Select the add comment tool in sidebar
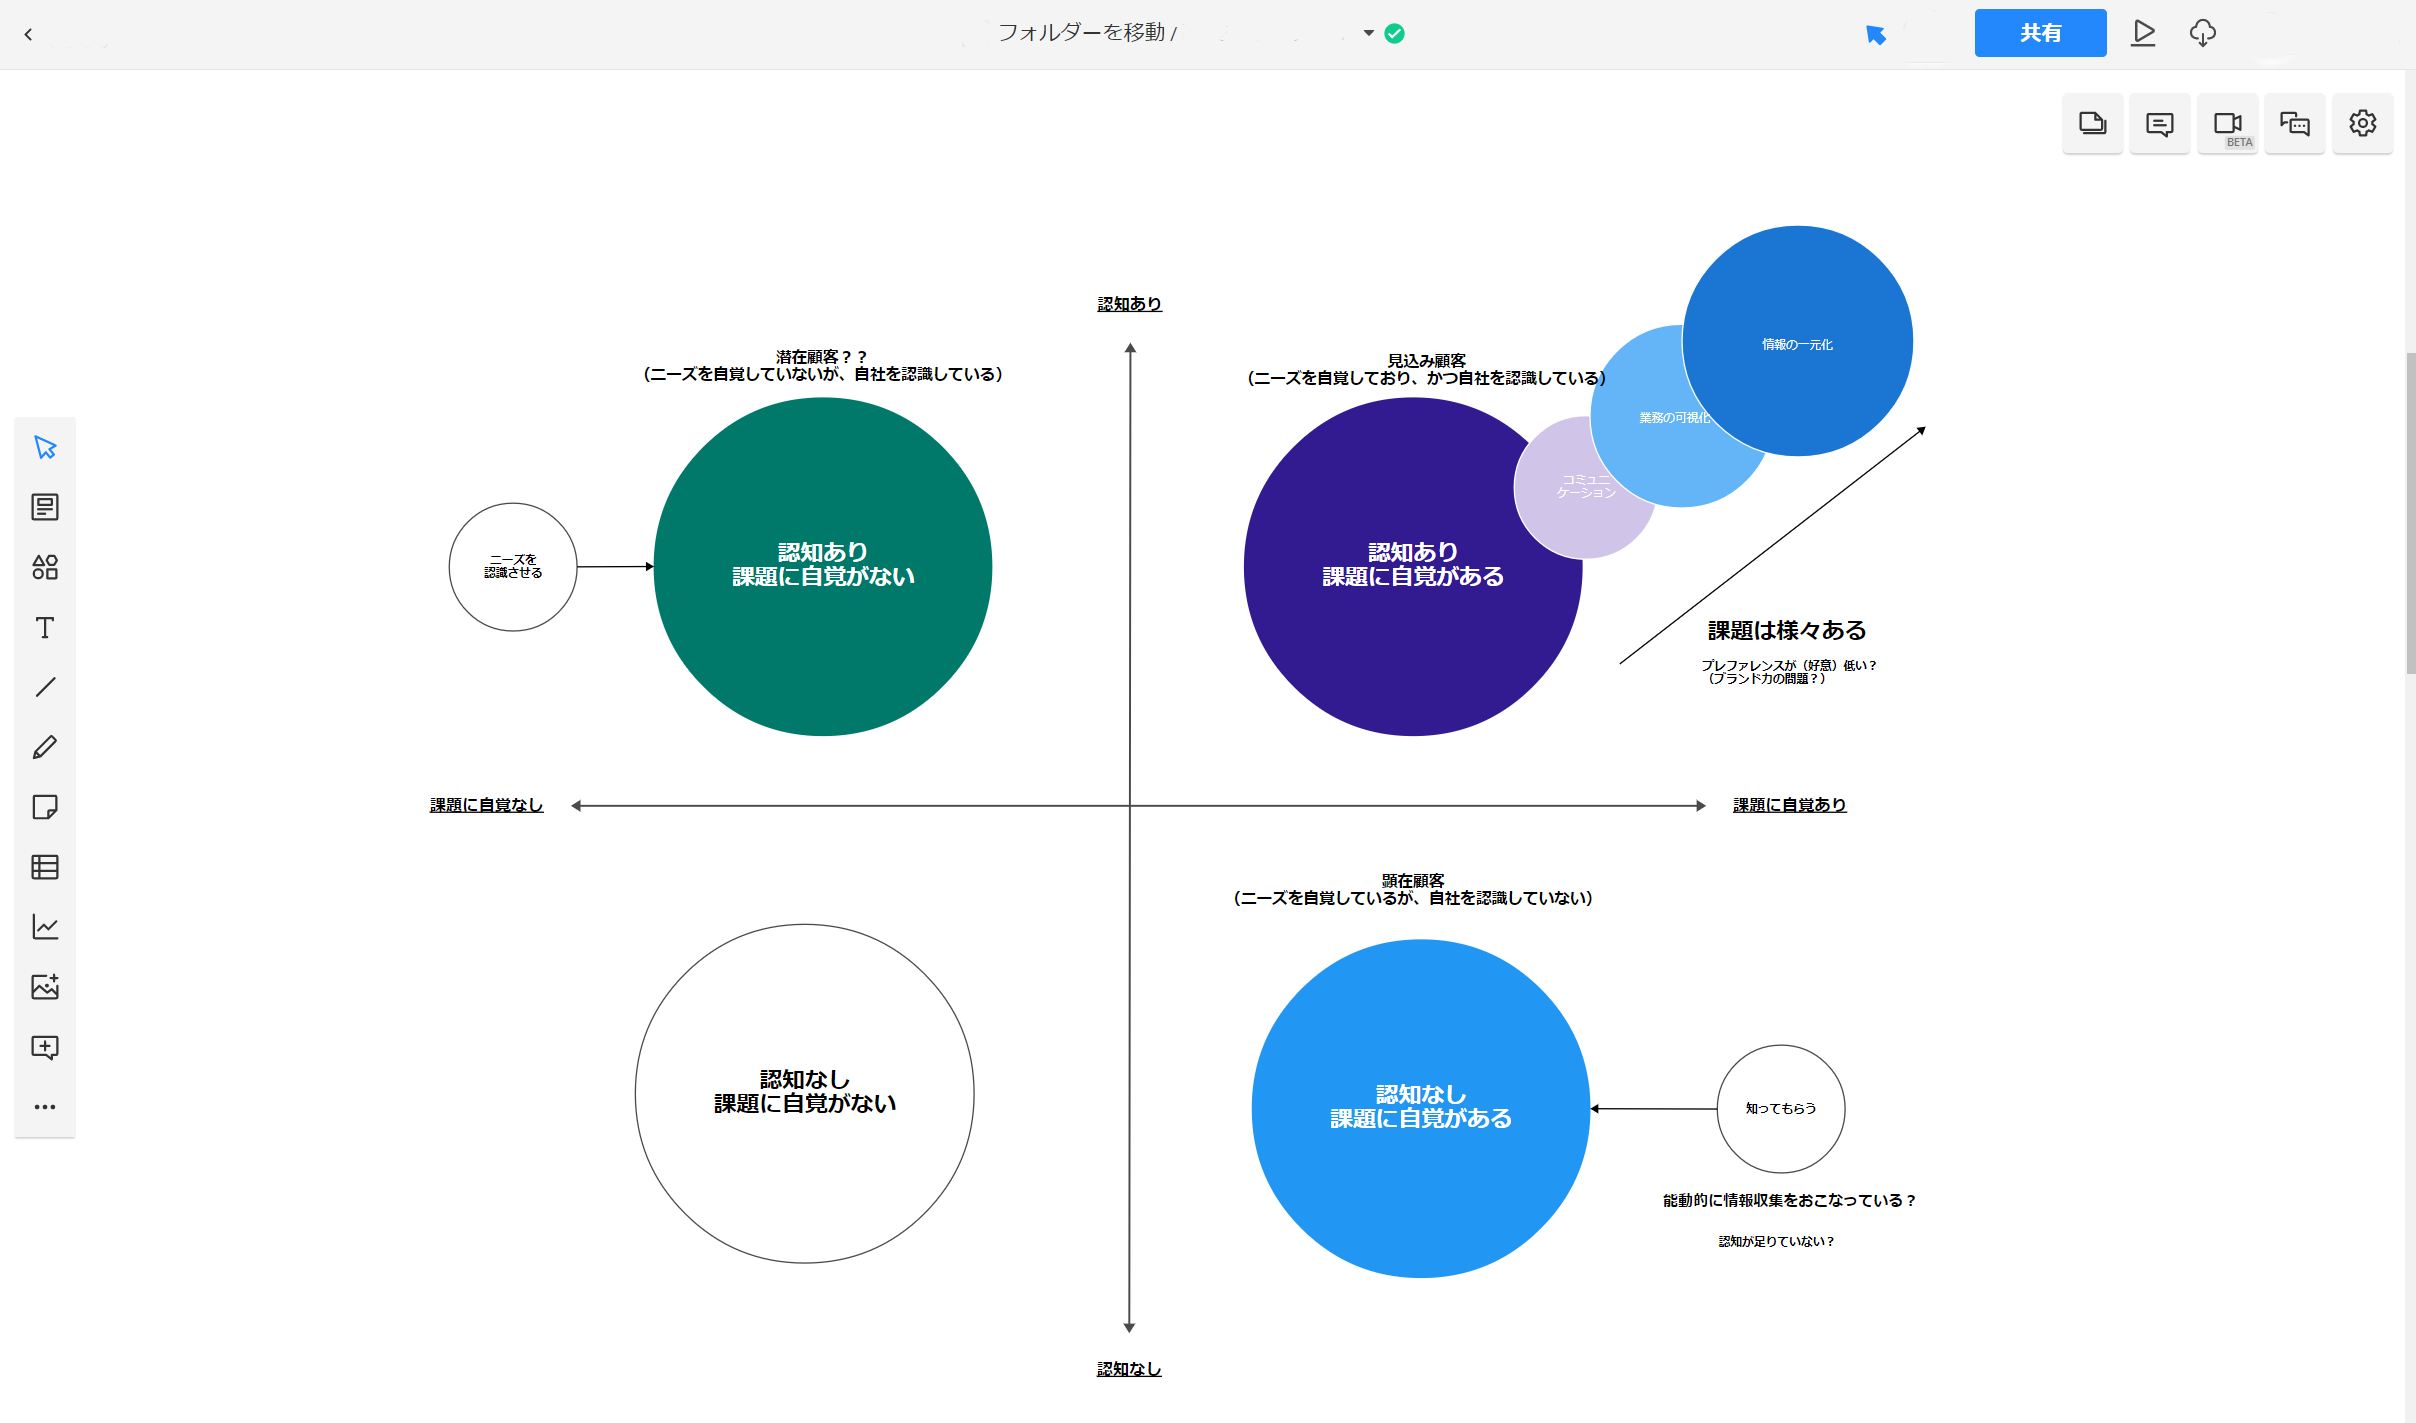2416x1423 pixels. click(45, 1047)
